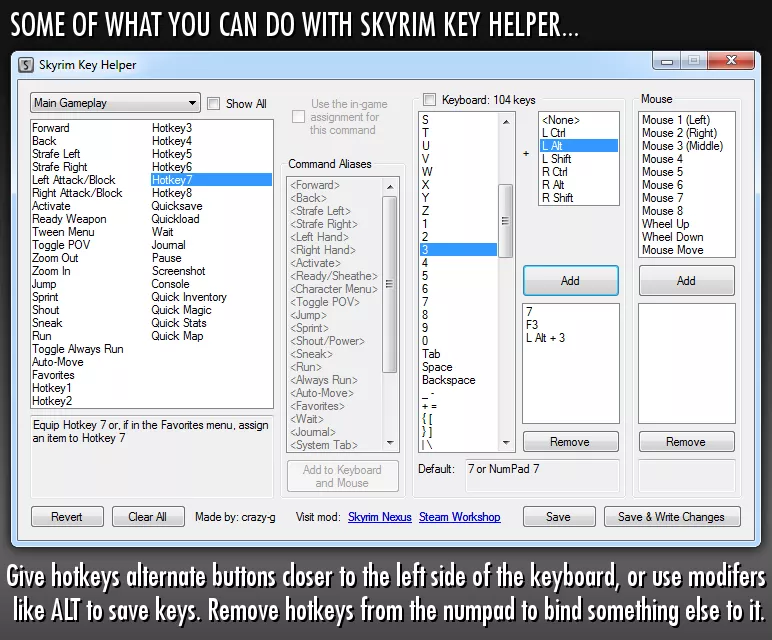Select the Console command
772x640 pixels.
(x=170, y=284)
